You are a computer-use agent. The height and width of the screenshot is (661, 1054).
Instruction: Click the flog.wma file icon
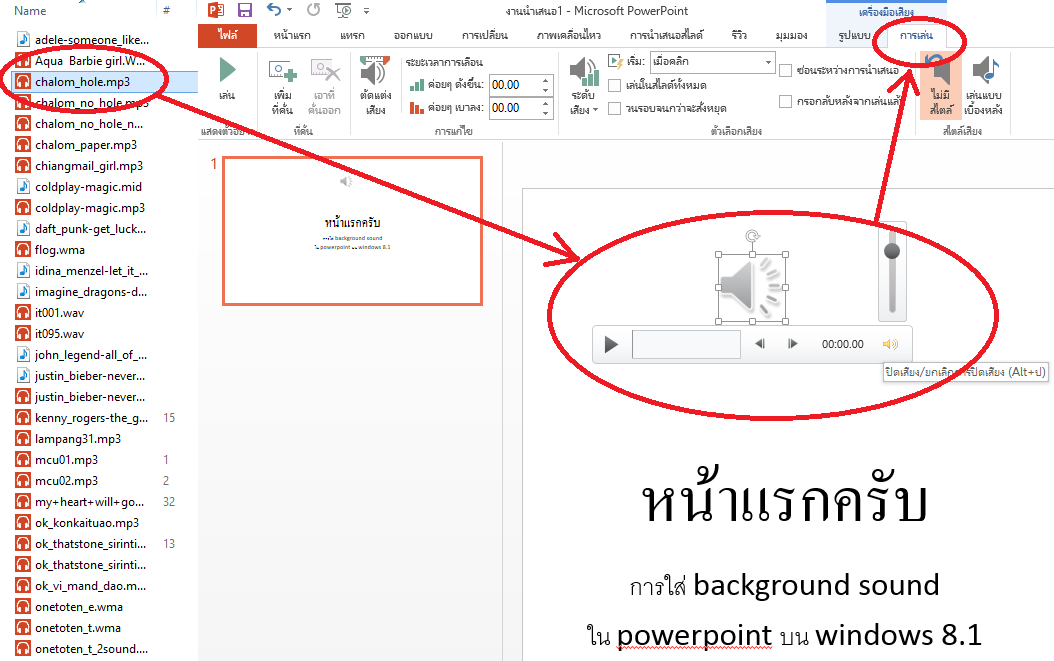[x=24, y=250]
